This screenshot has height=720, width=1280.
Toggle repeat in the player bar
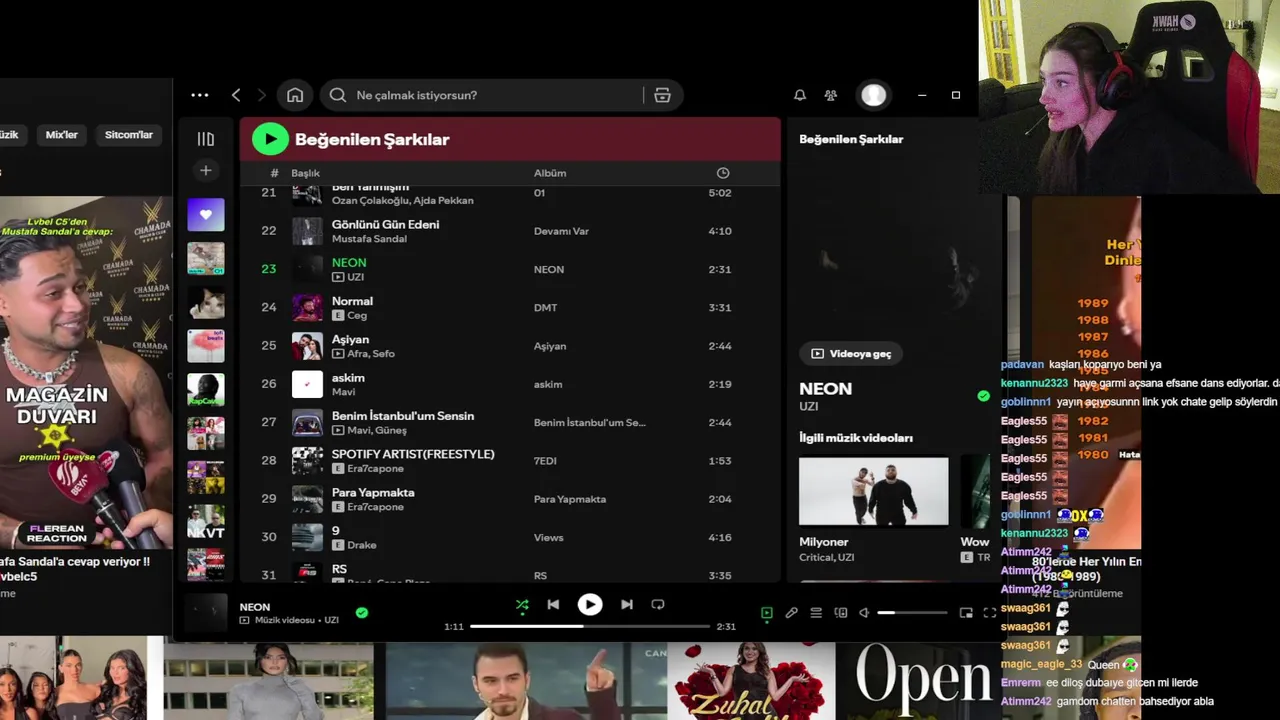[658, 604]
